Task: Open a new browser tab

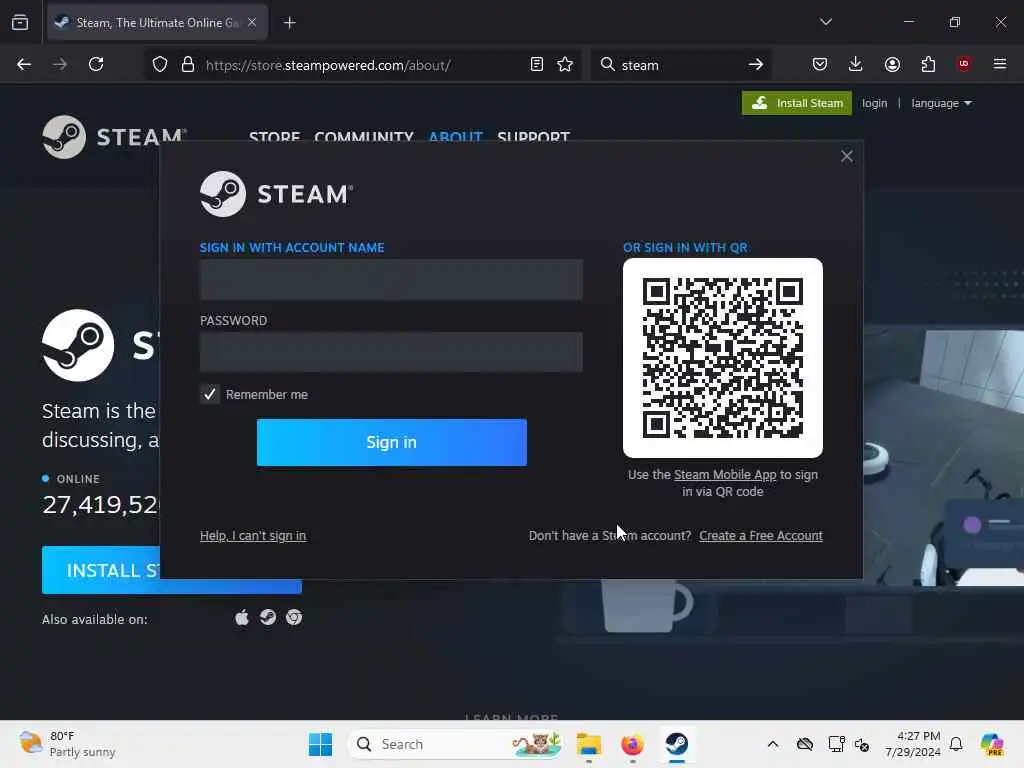Action: [x=289, y=23]
